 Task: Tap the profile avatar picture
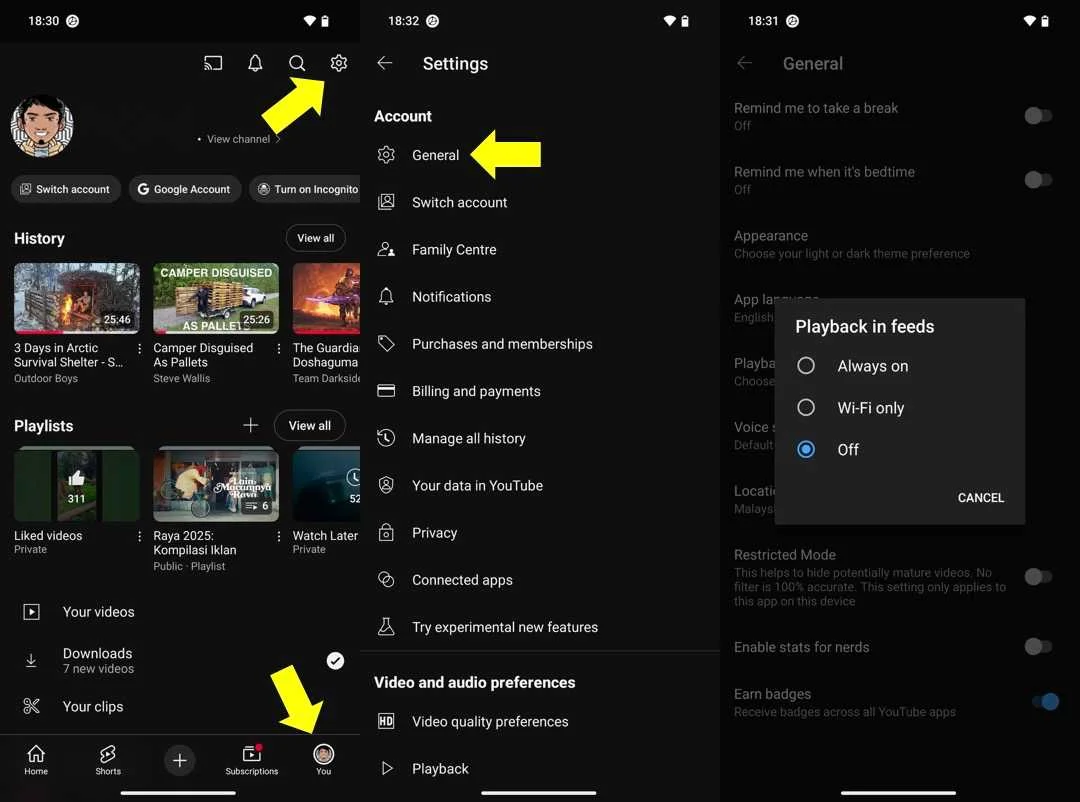pos(41,126)
